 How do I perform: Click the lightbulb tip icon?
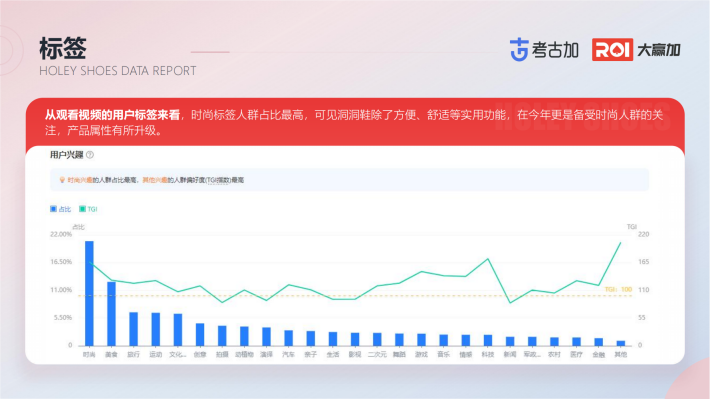62,180
